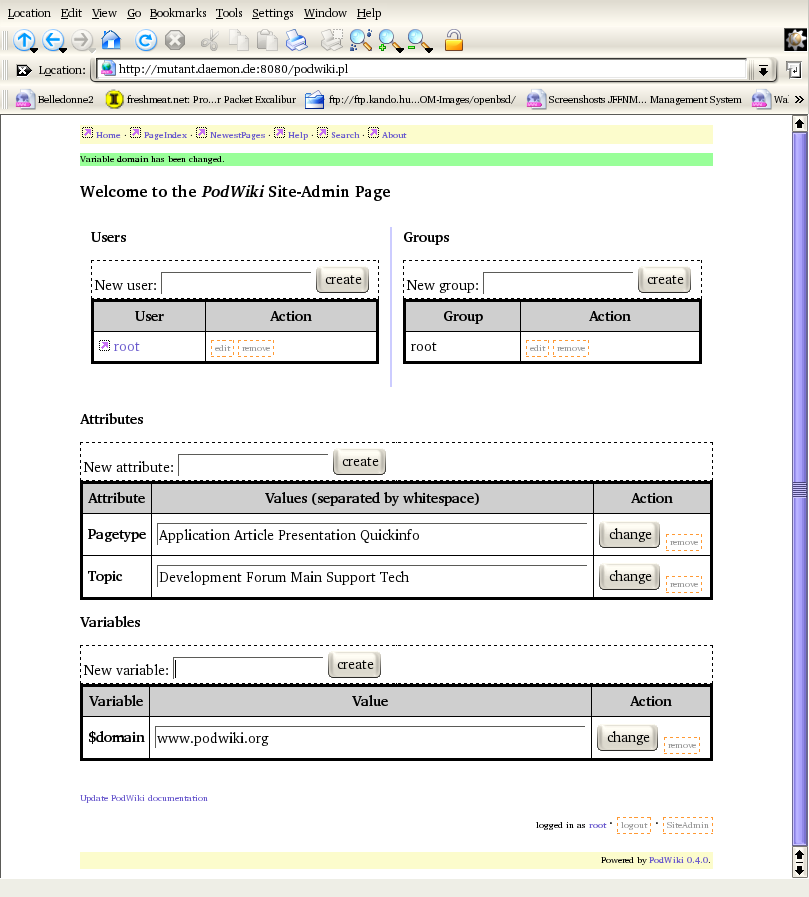Zoom out with the minus magnifier icon
This screenshot has width=809, height=897.
tap(418, 40)
